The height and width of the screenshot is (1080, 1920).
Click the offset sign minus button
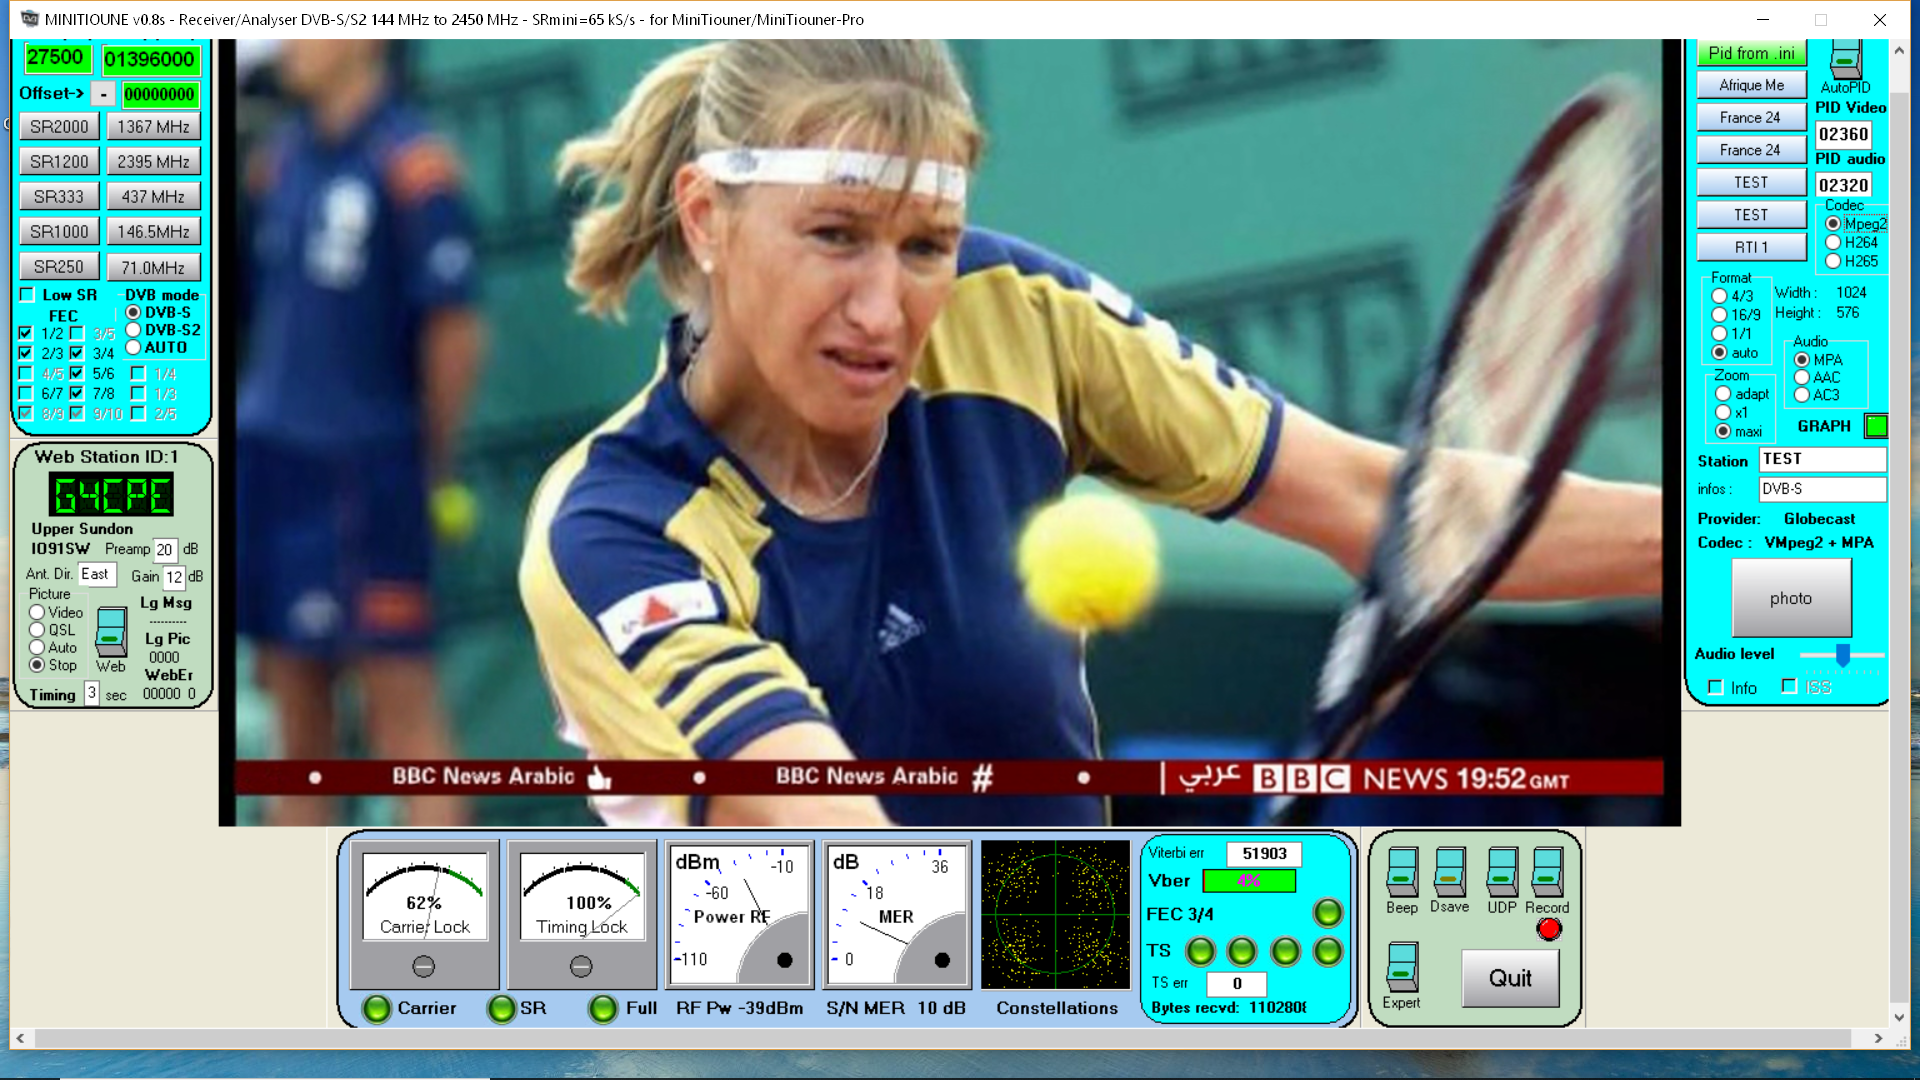tap(103, 94)
